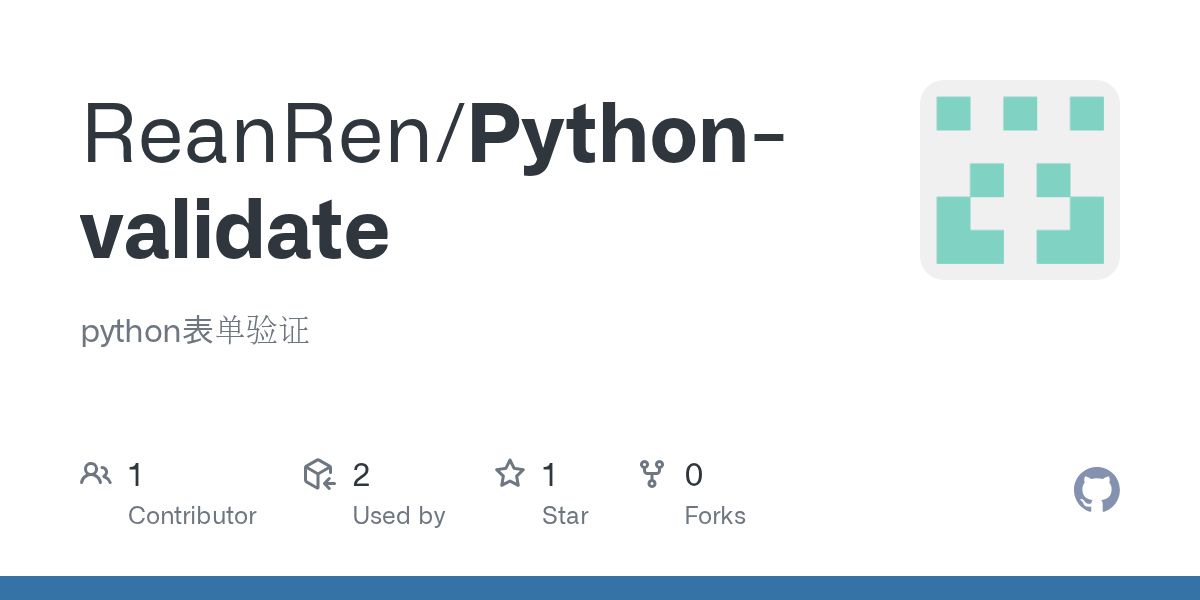Open the Python-validate repository title
This screenshot has height=600, width=1200.
click(x=610, y=135)
